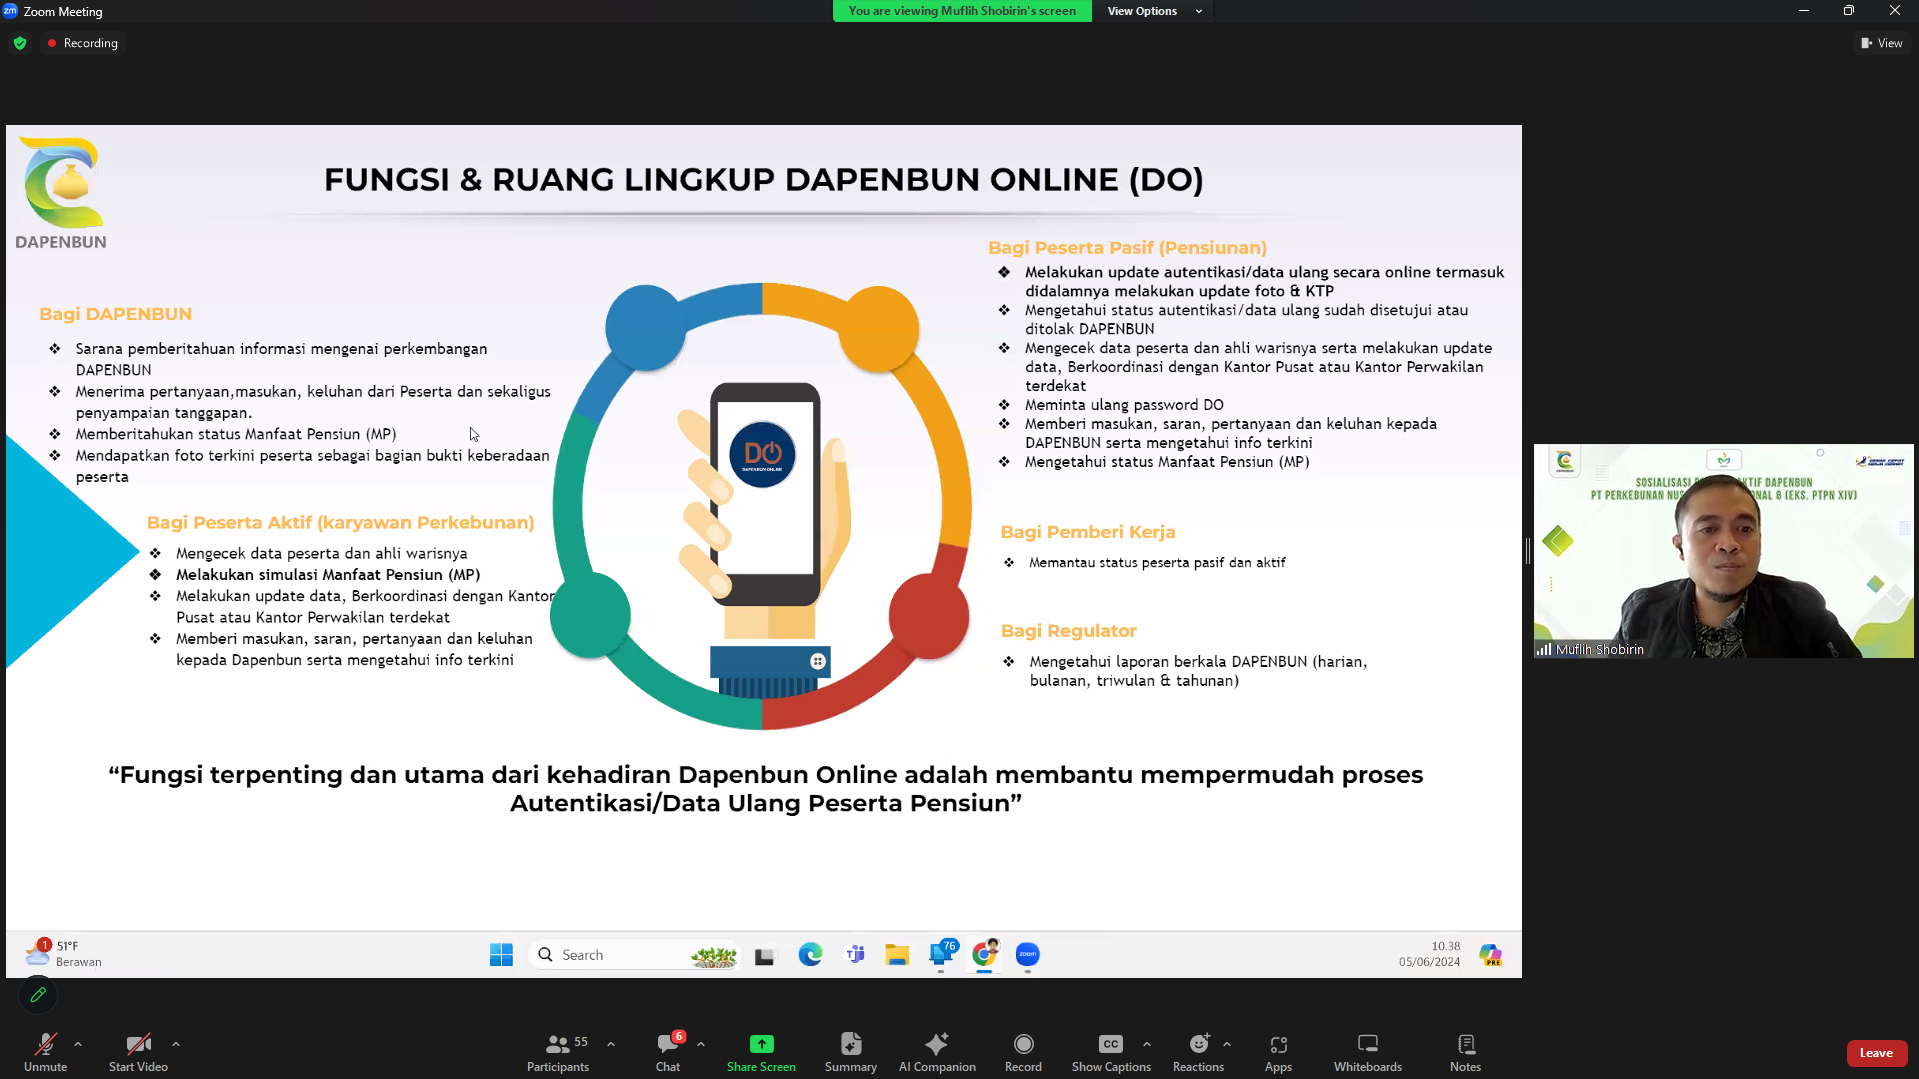Click the 'You are viewing Muflih Shobirin's screen' banner
This screenshot has width=1919, height=1079.
point(962,11)
